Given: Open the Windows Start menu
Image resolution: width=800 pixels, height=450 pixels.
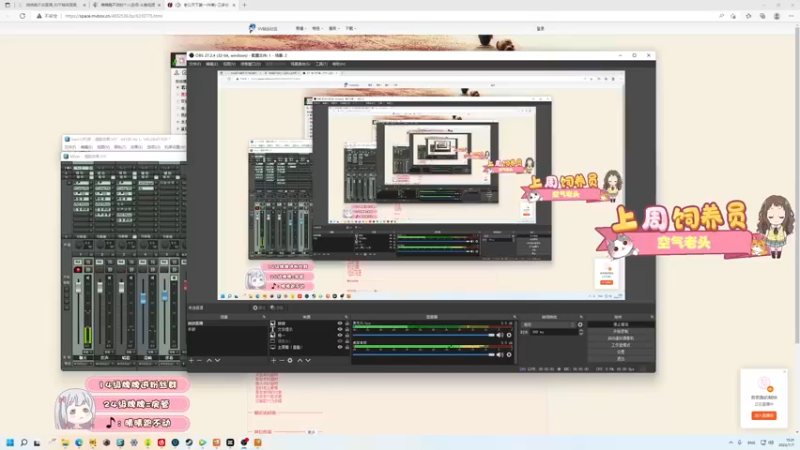Looking at the screenshot, I should (x=10, y=442).
